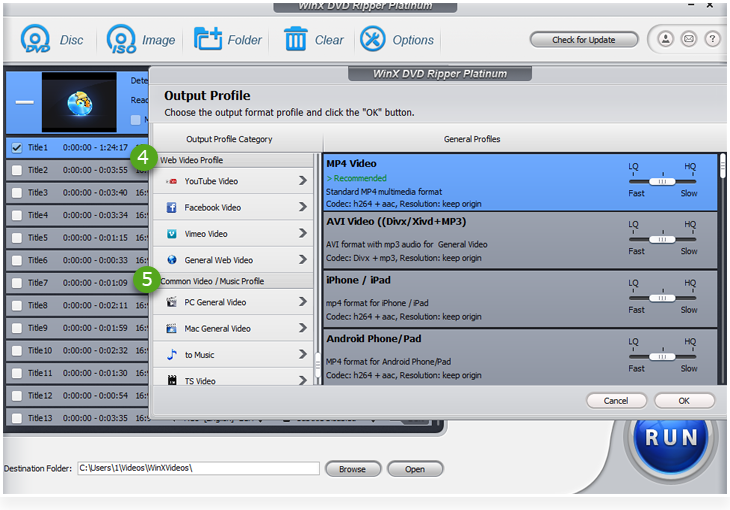The width and height of the screenshot is (730, 510).
Task: Click the Vimeo Video icon
Action: [x=172, y=234]
